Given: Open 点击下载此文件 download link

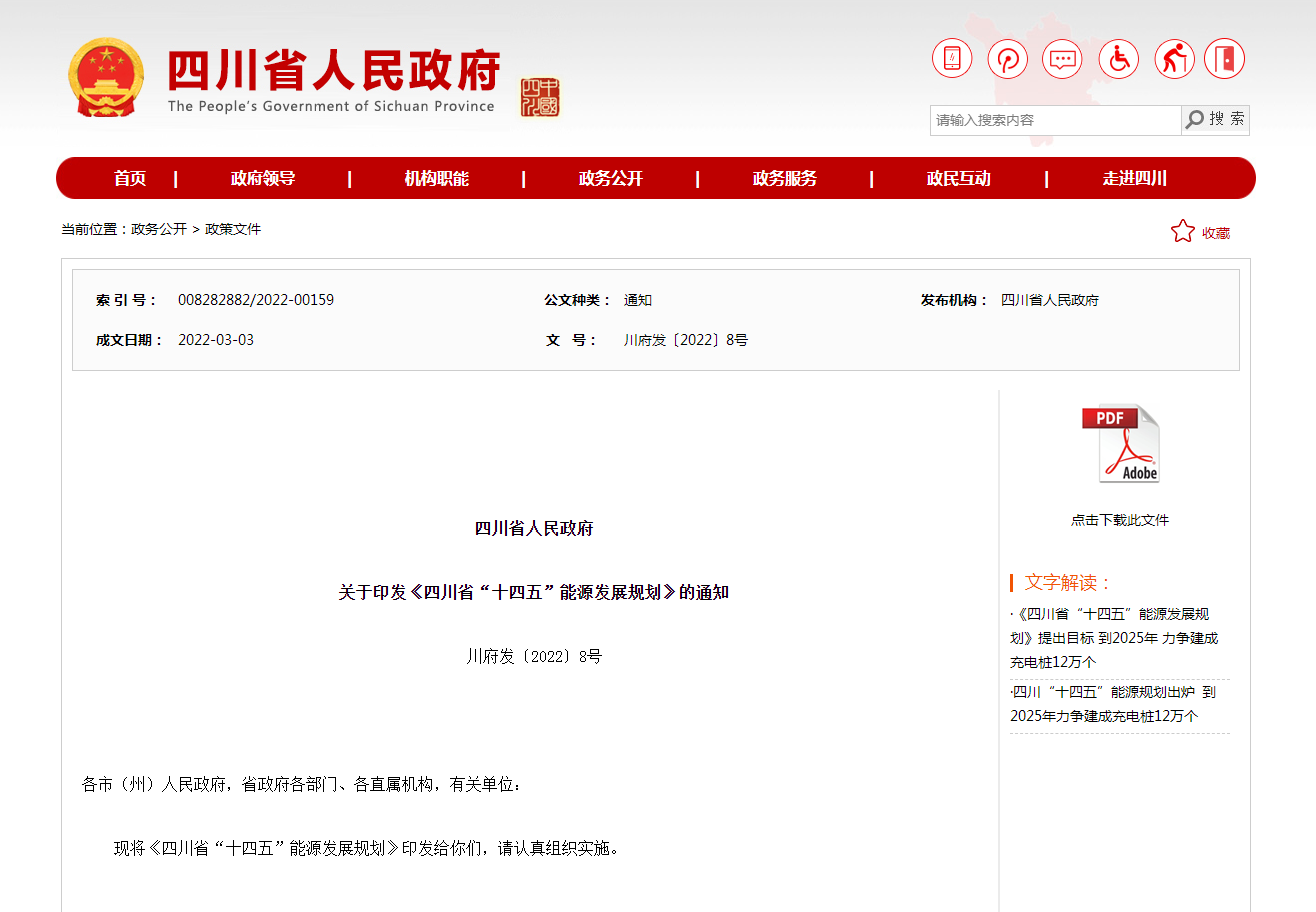Looking at the screenshot, I should coord(1119,520).
